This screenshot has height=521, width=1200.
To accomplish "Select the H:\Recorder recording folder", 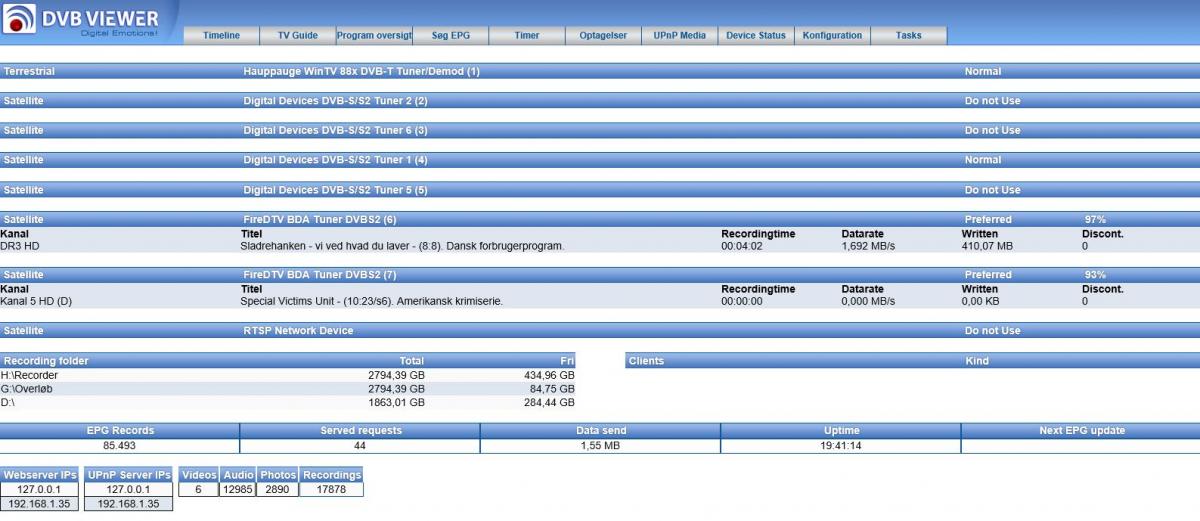I will [29, 375].
